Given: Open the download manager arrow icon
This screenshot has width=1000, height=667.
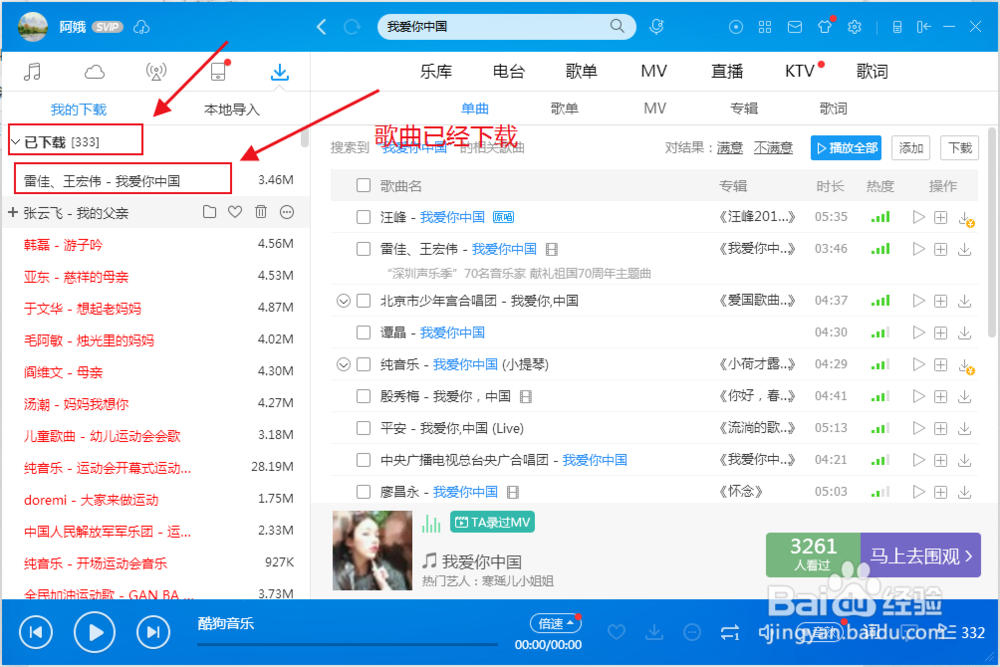Looking at the screenshot, I should point(279,71).
